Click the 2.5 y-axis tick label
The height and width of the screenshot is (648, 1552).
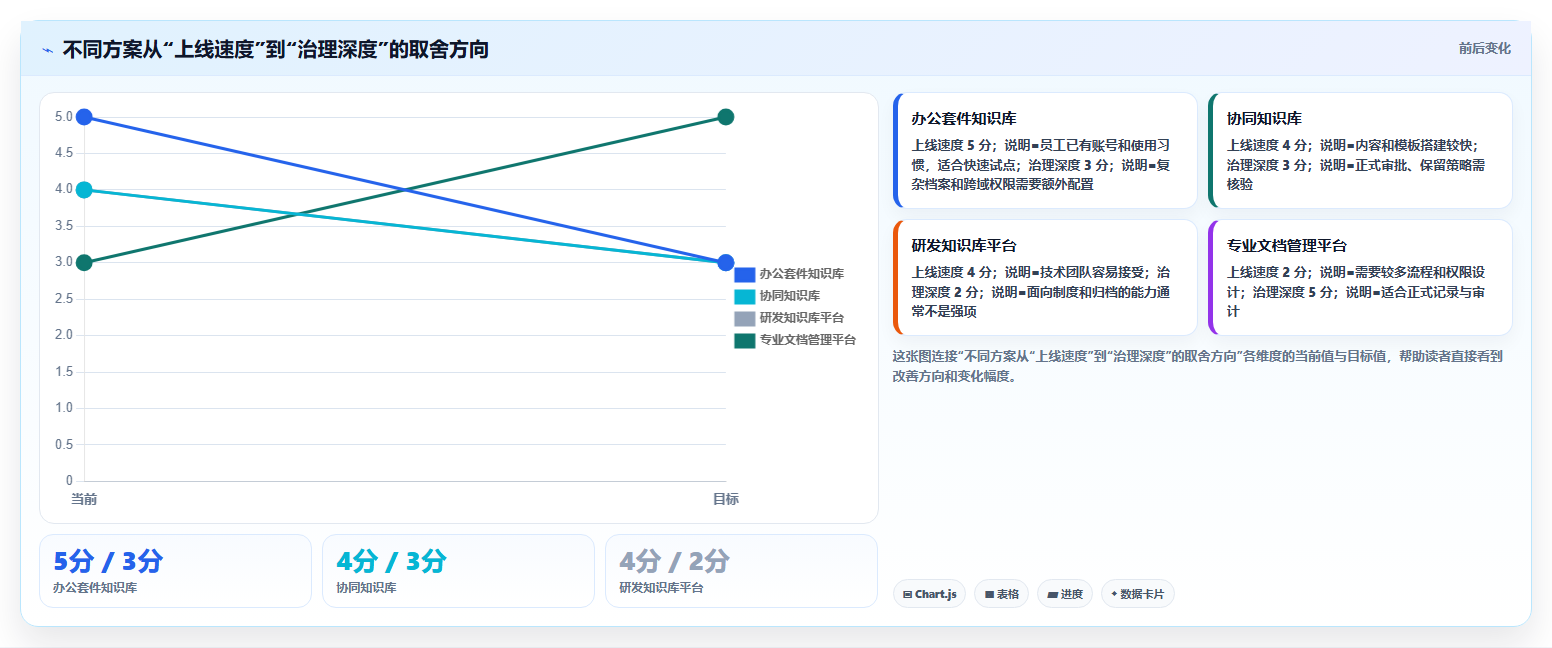64,299
